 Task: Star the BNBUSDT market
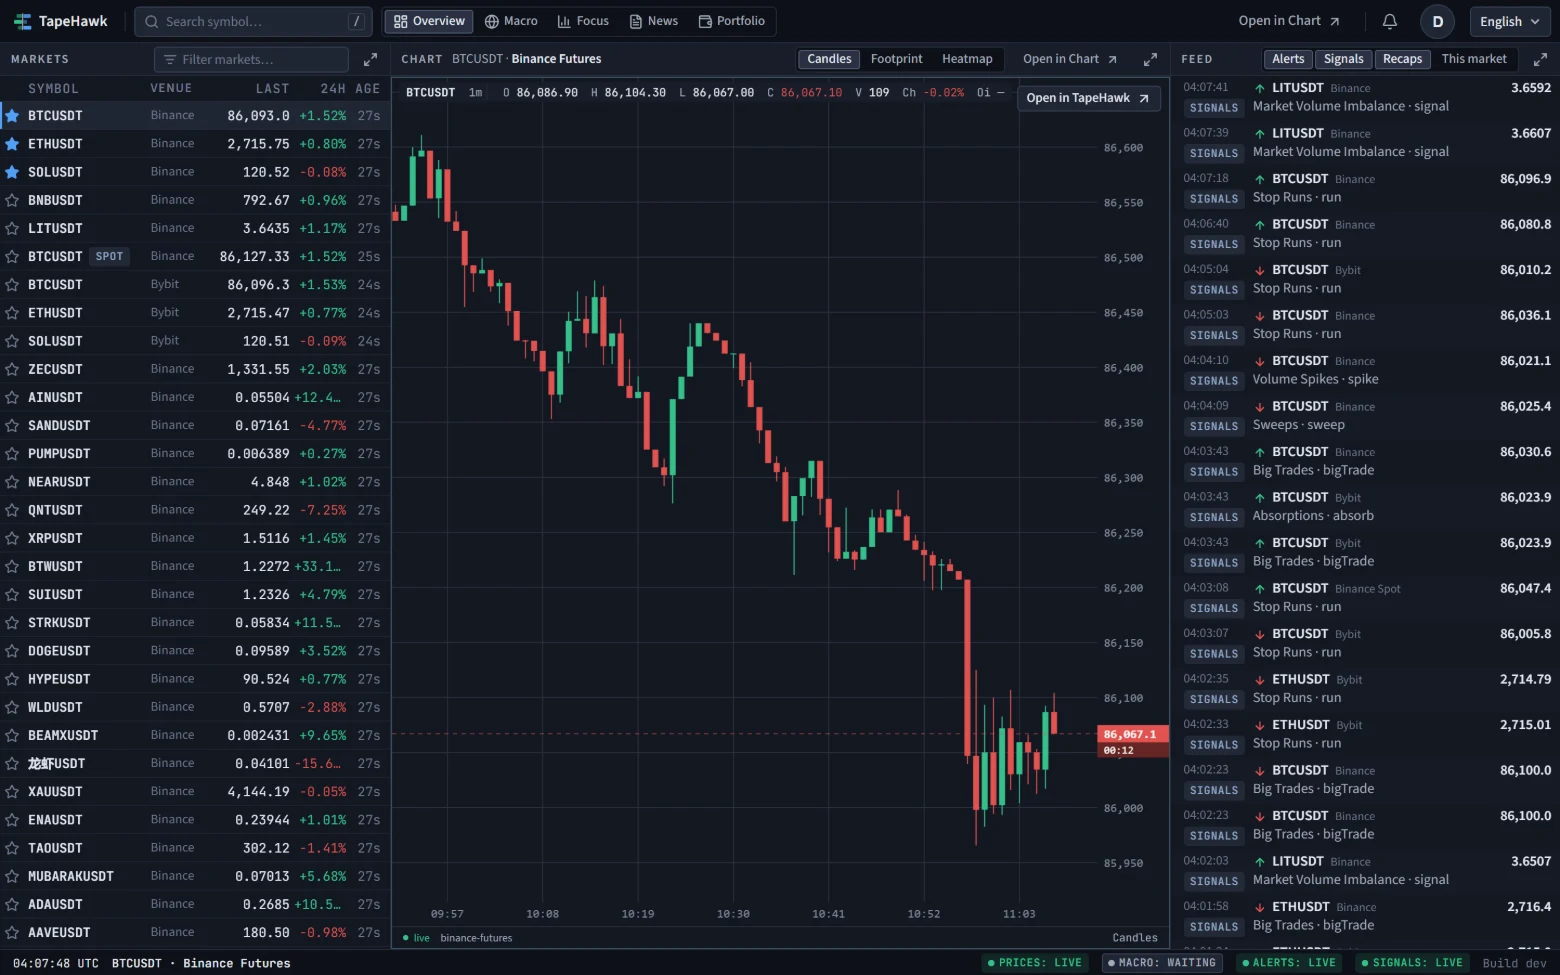coord(12,200)
